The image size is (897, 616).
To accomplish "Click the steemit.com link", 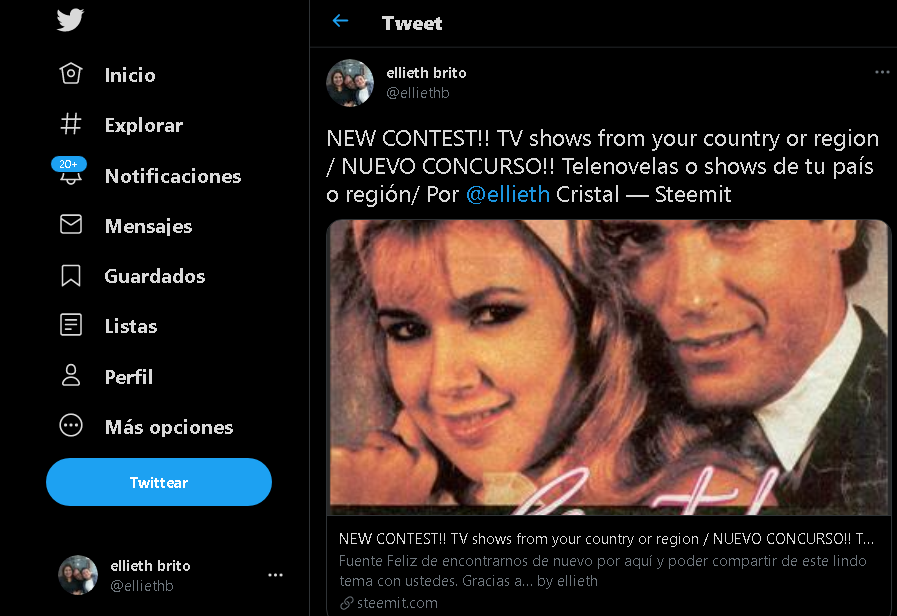I will click(397, 603).
